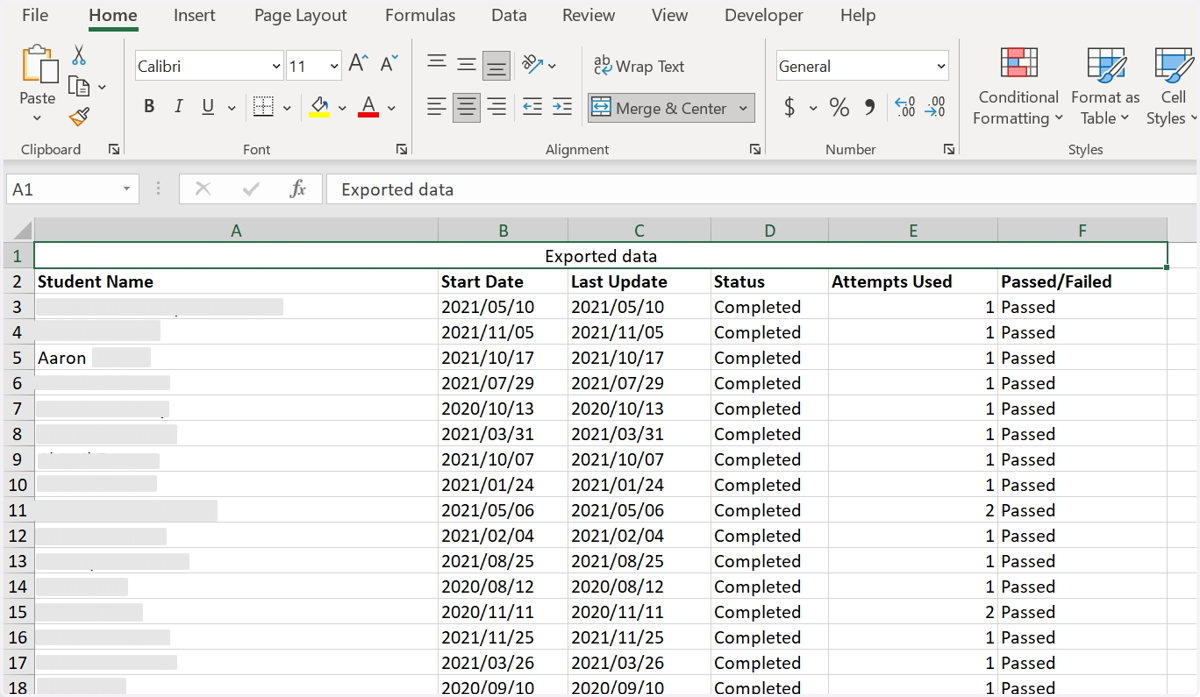Click the formula bar text
Viewport: 1200px width, 697px height.
tap(397, 189)
